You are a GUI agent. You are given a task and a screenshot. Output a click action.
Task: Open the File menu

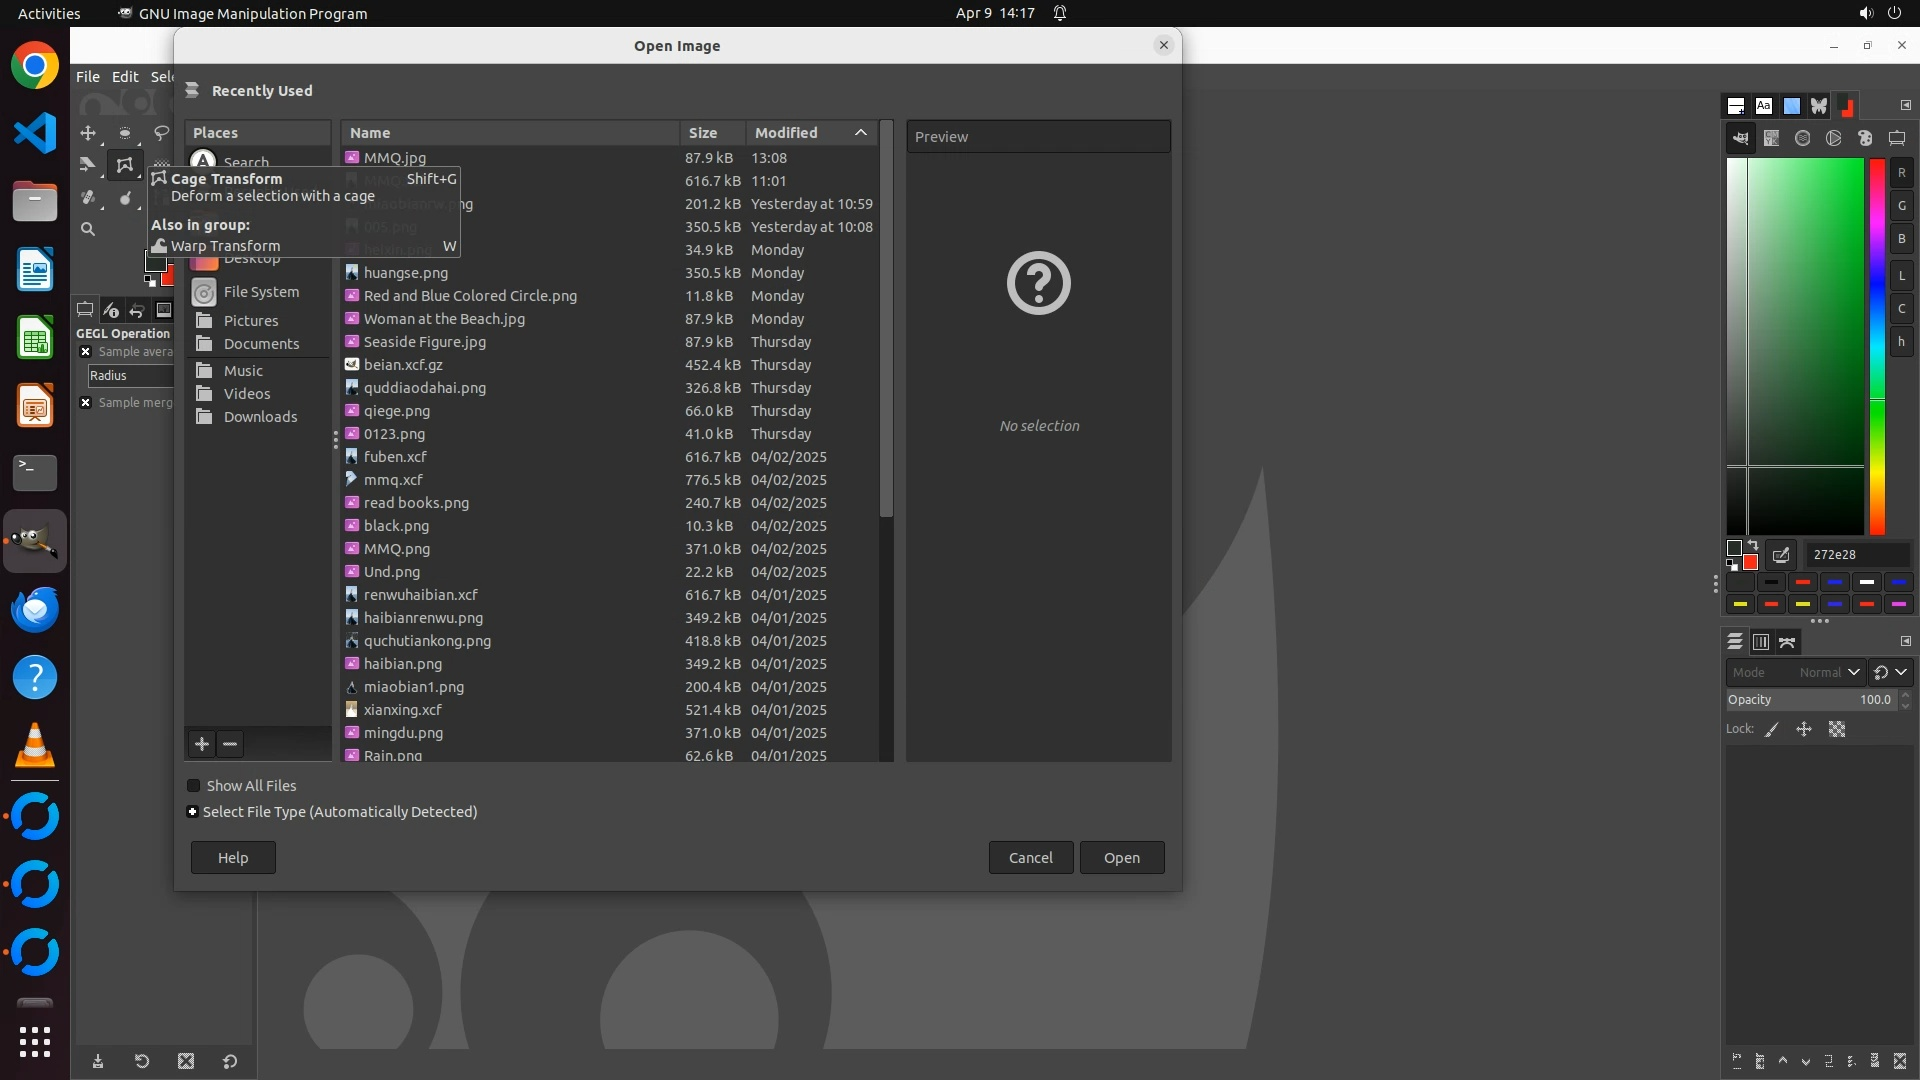click(88, 77)
